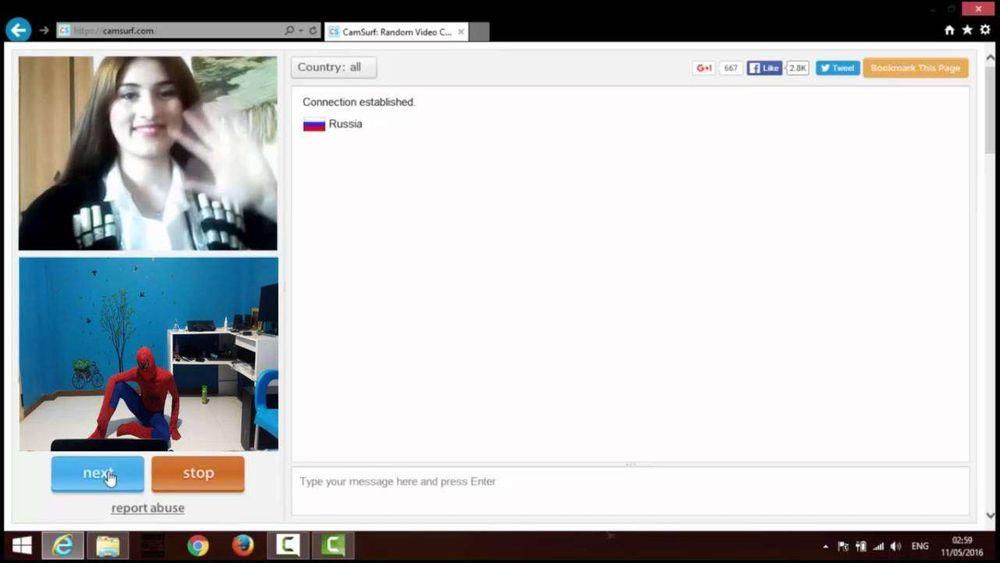Click the Facebook Like button

765,68
